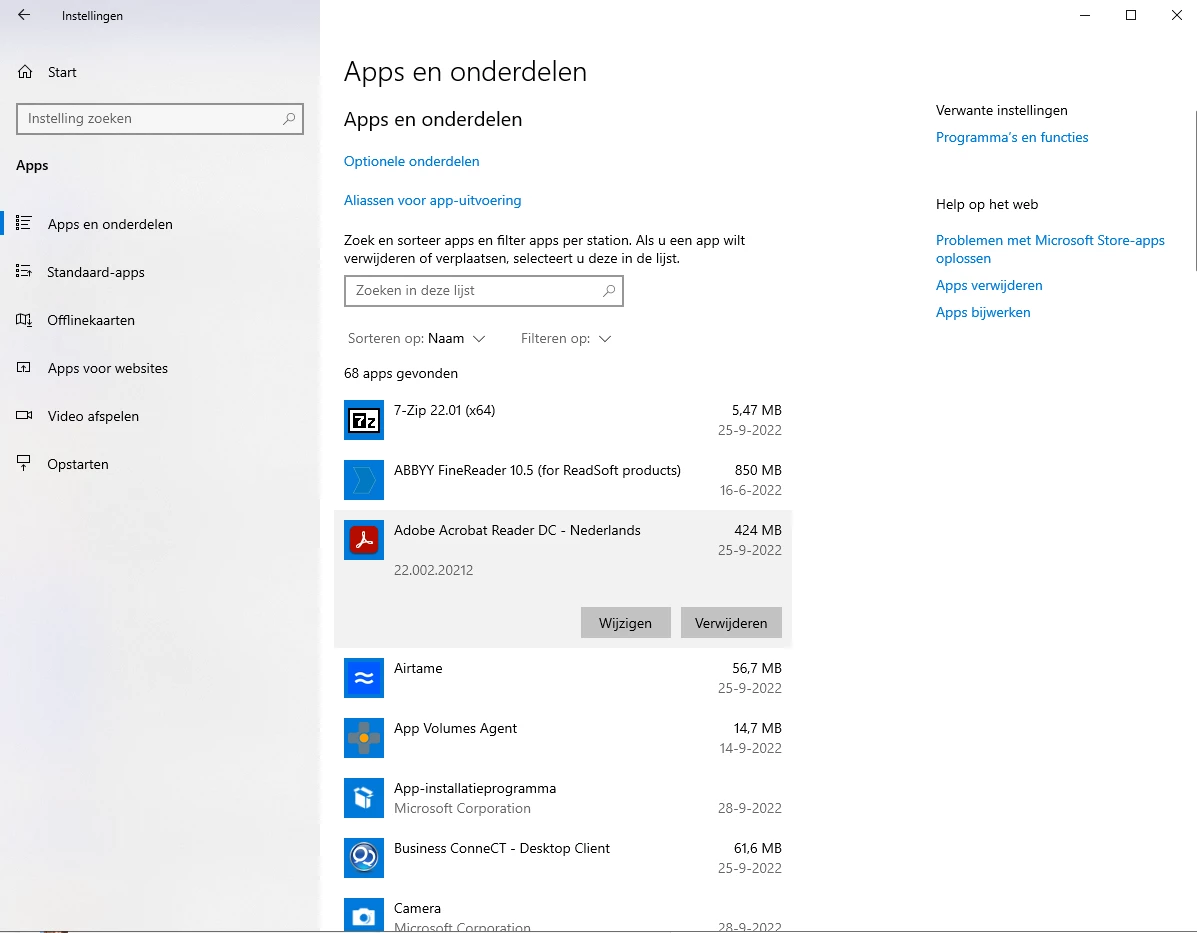Go to Start settings home

(160, 72)
